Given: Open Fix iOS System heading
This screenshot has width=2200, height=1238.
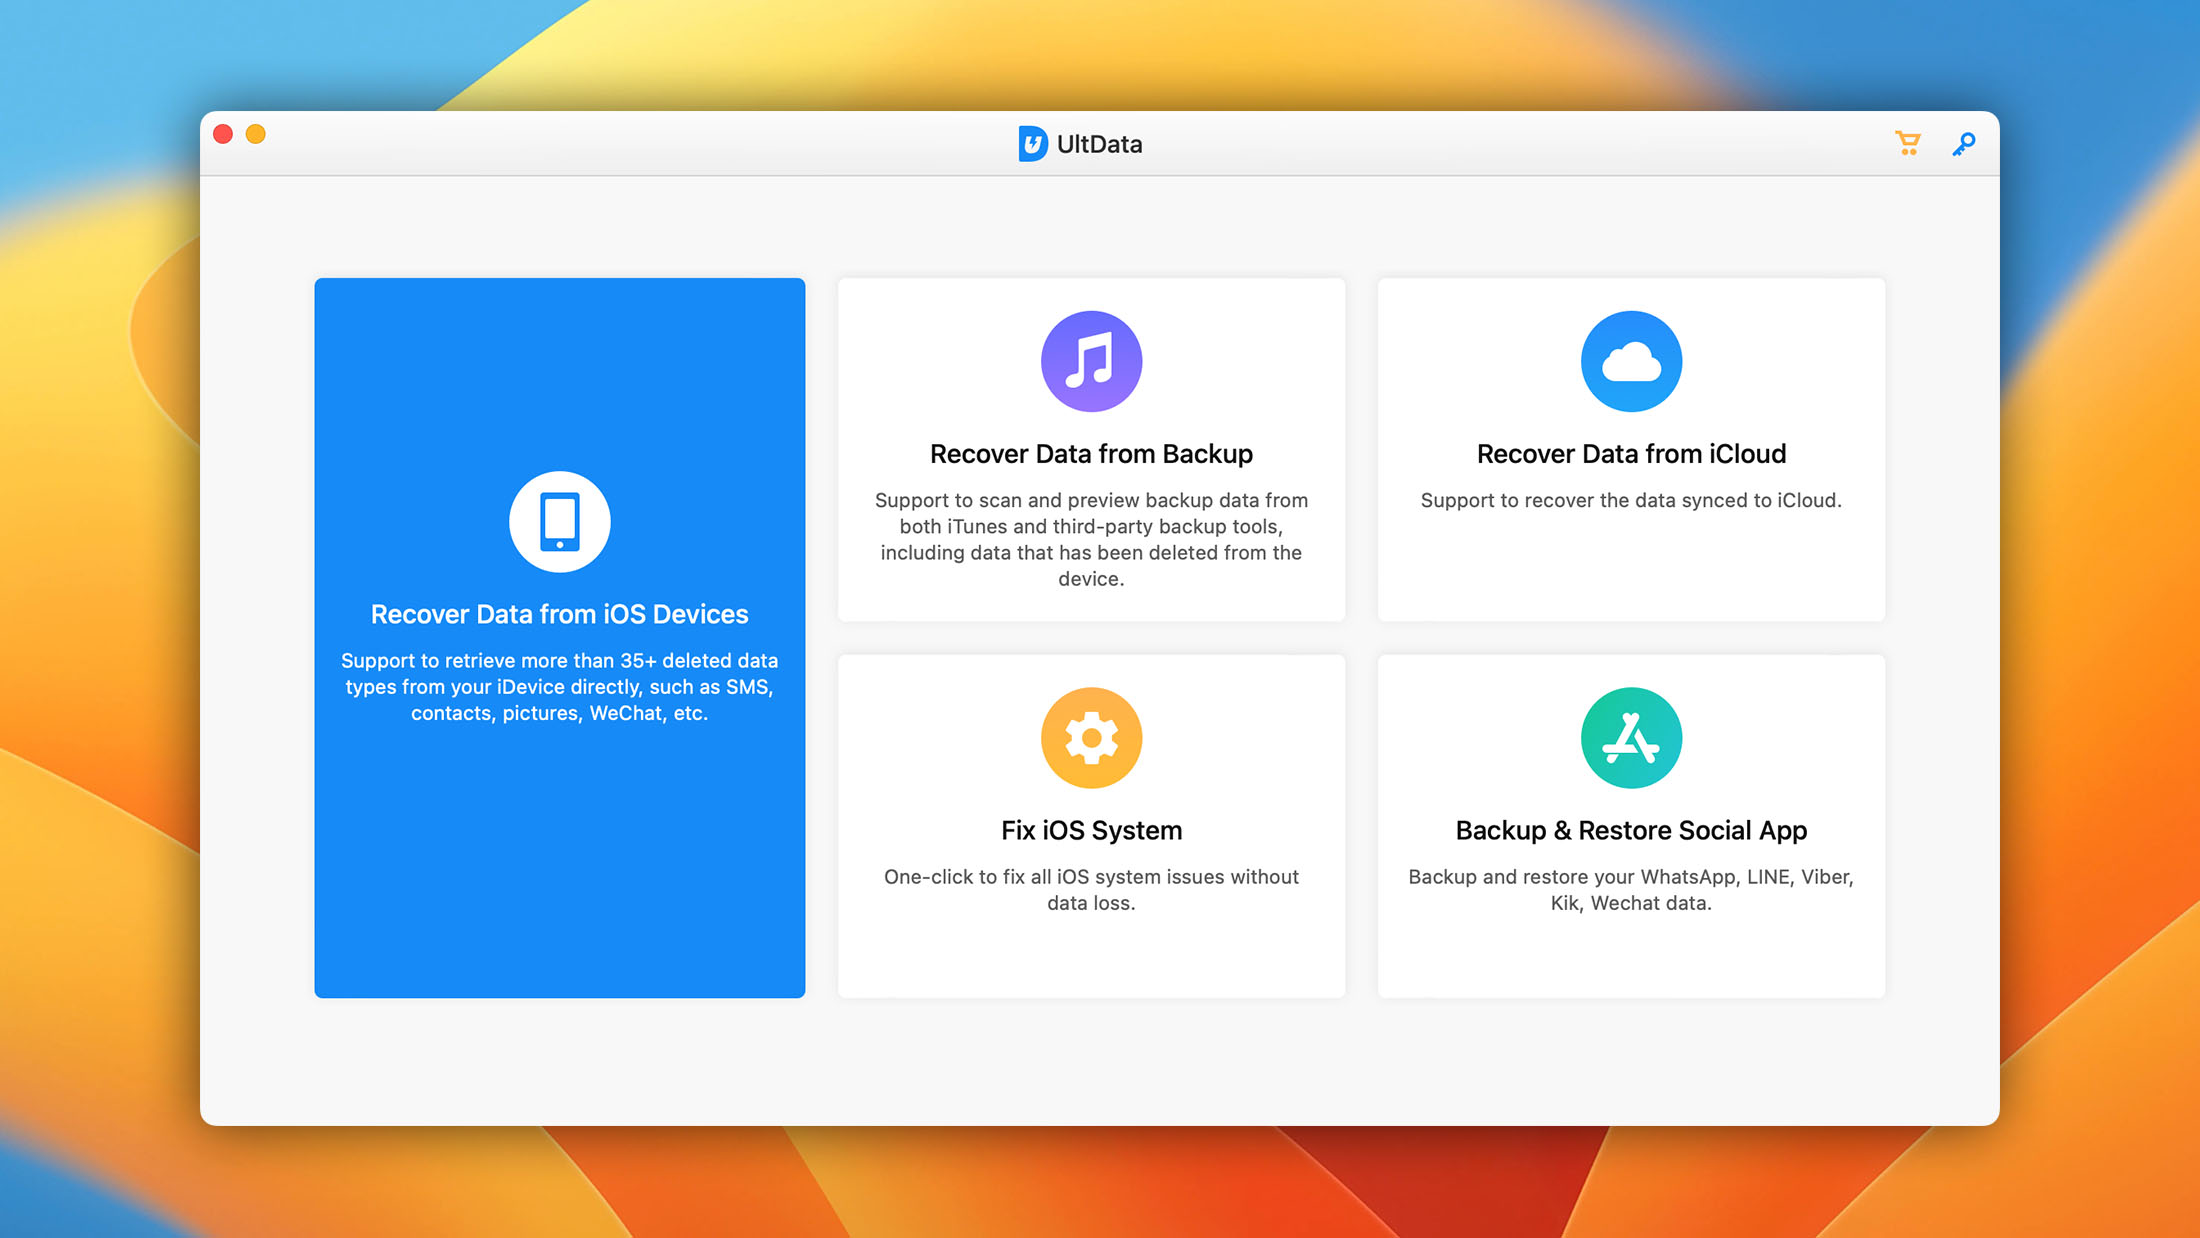Looking at the screenshot, I should (1091, 830).
